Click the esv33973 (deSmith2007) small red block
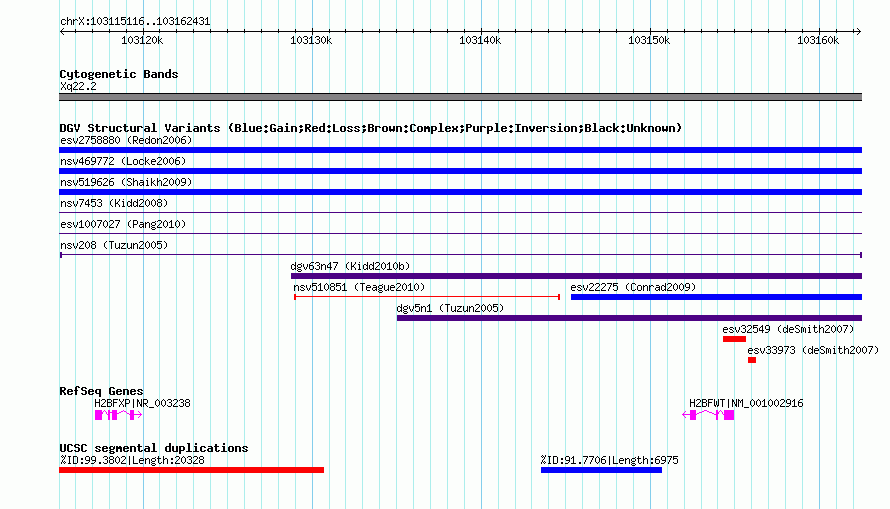The image size is (890, 509). pos(752,360)
